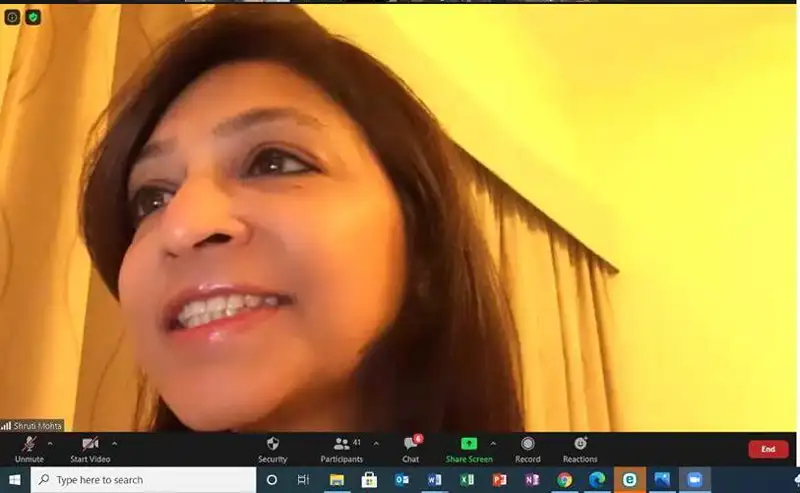Click the green encryption shield icon
This screenshot has height=493, width=800.
[33, 17]
